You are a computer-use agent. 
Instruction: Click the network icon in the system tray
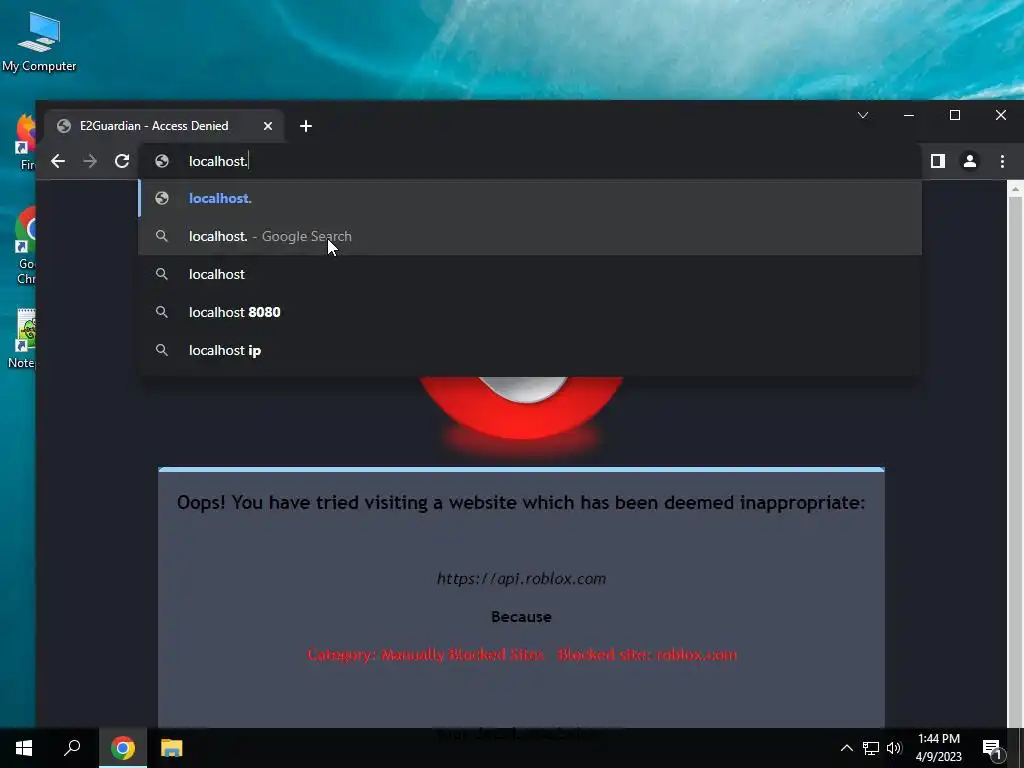tap(871, 748)
